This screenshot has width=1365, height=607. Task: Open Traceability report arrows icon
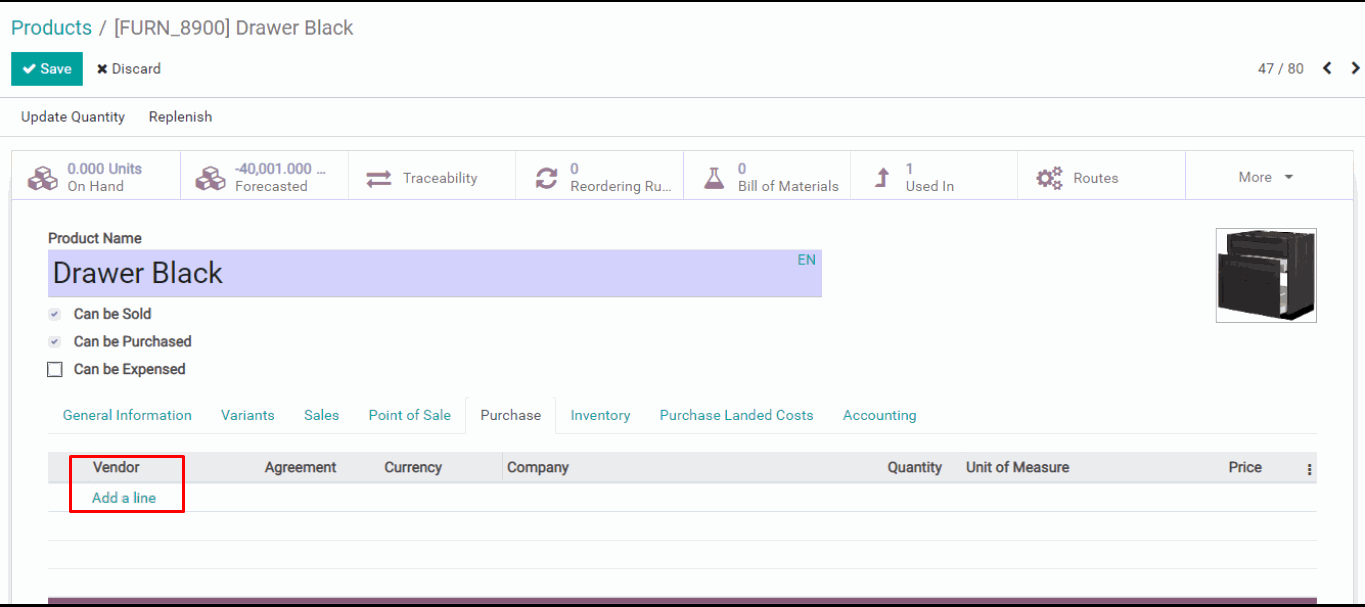tap(379, 178)
